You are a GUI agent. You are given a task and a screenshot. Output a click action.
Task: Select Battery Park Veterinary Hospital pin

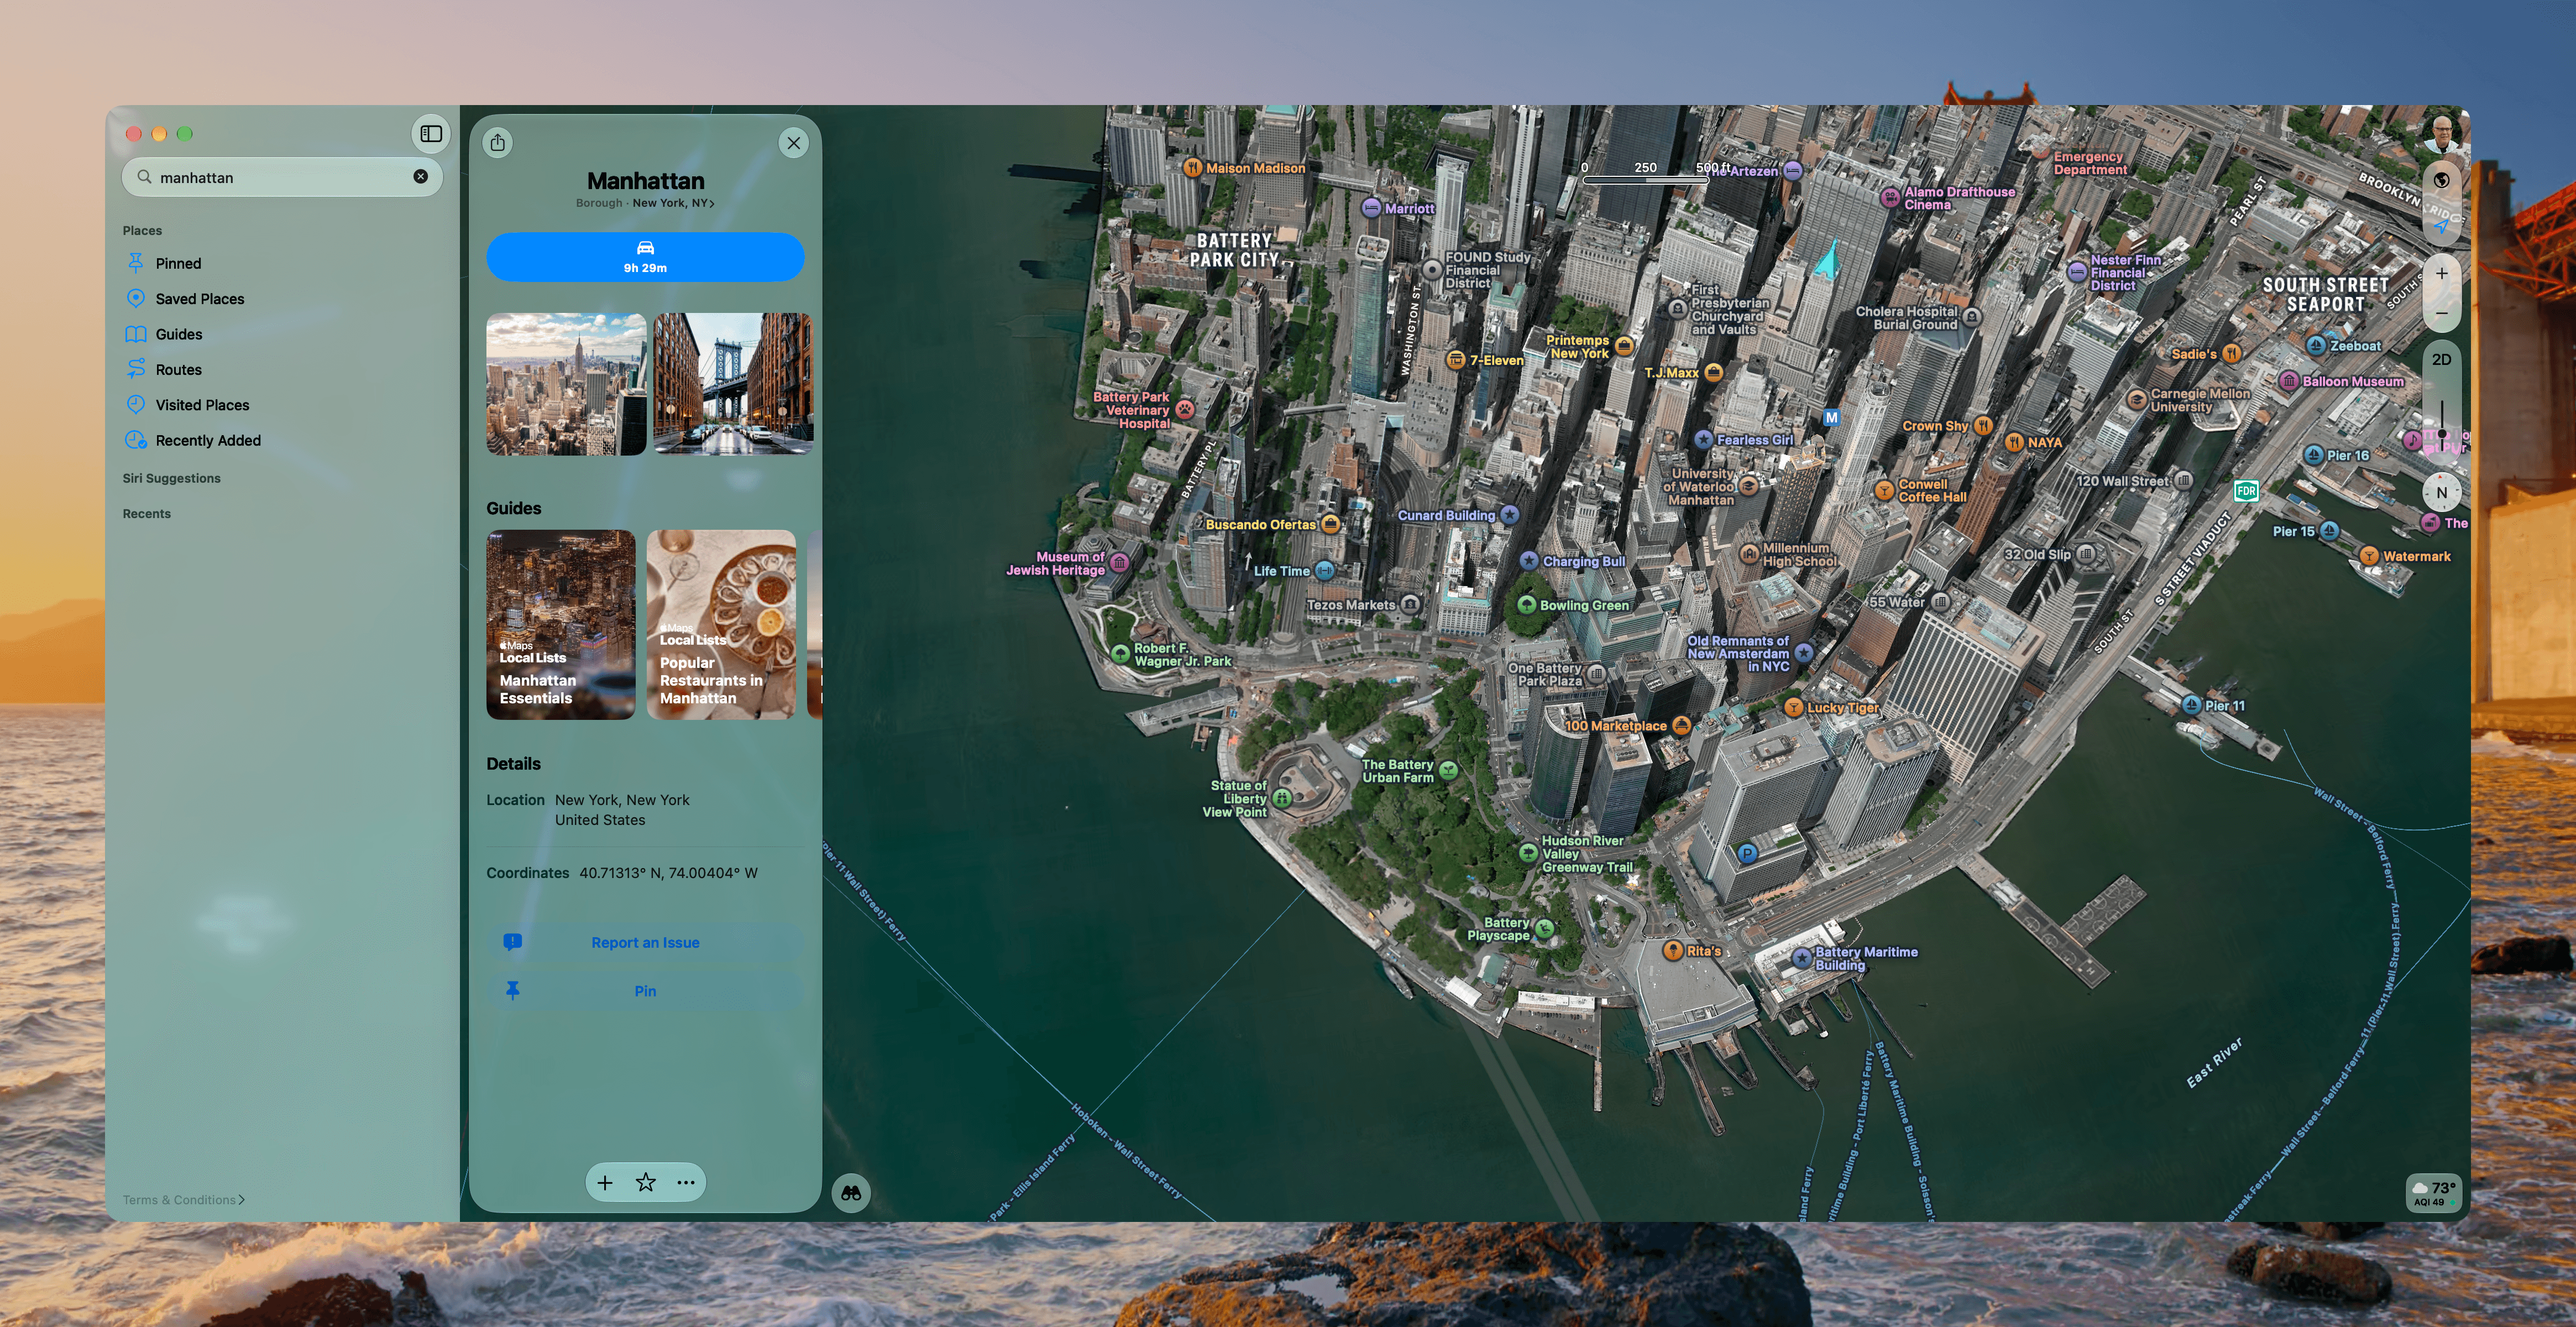point(1185,409)
